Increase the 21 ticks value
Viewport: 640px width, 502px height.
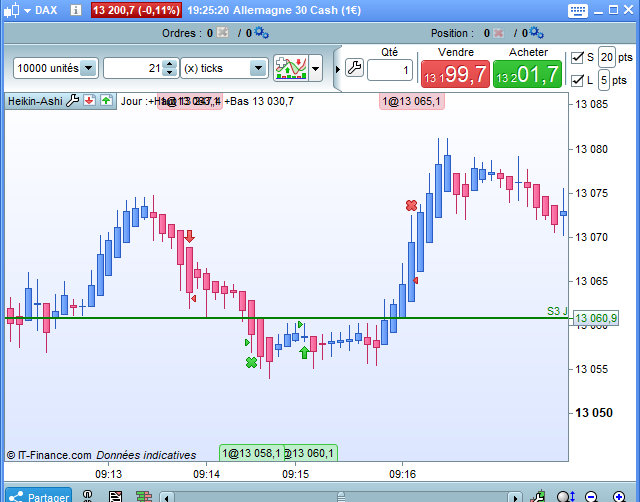(x=169, y=64)
